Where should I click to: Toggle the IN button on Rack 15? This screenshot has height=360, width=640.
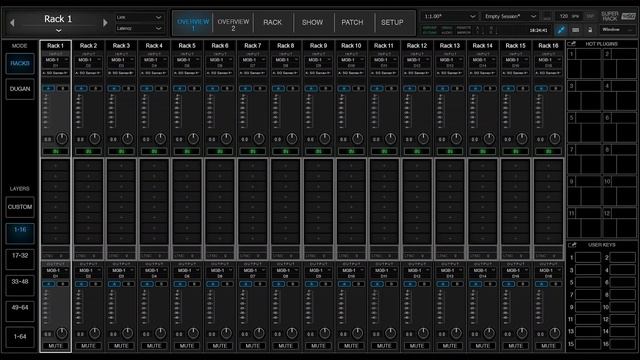[x=516, y=151]
